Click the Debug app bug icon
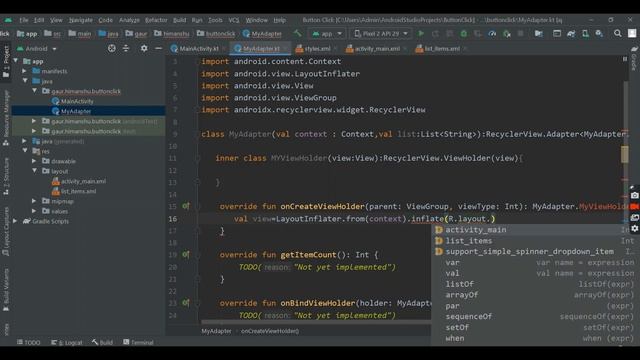 464,33
